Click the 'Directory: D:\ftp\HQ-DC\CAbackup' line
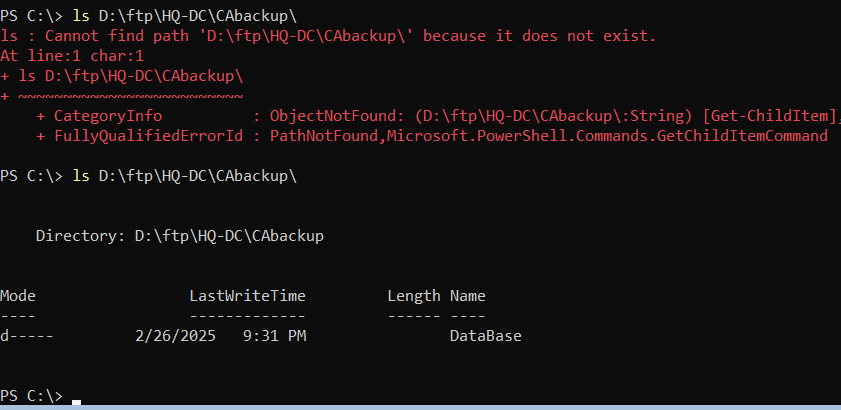The image size is (841, 410). (x=180, y=236)
